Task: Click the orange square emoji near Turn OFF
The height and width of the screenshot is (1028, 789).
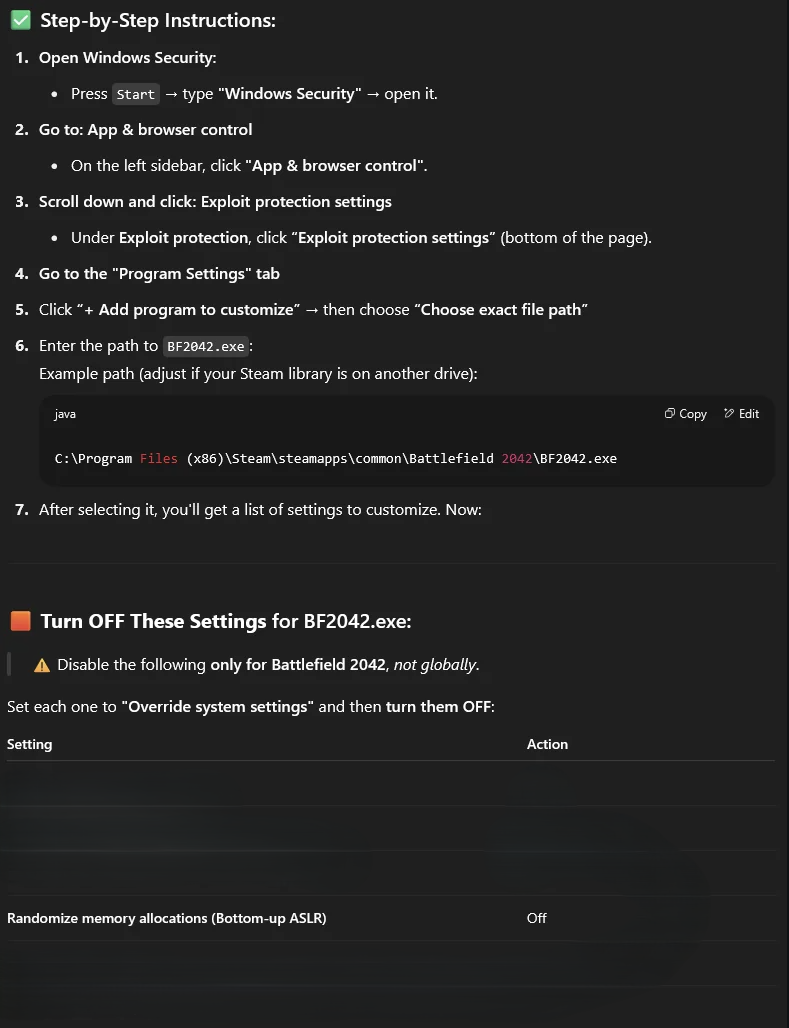Action: coord(20,621)
